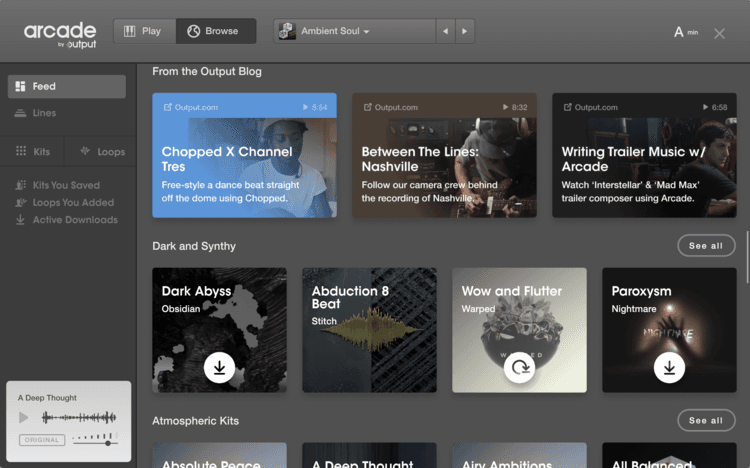Update the Wow and Flutter kit
The height and width of the screenshot is (468, 750).
[519, 368]
